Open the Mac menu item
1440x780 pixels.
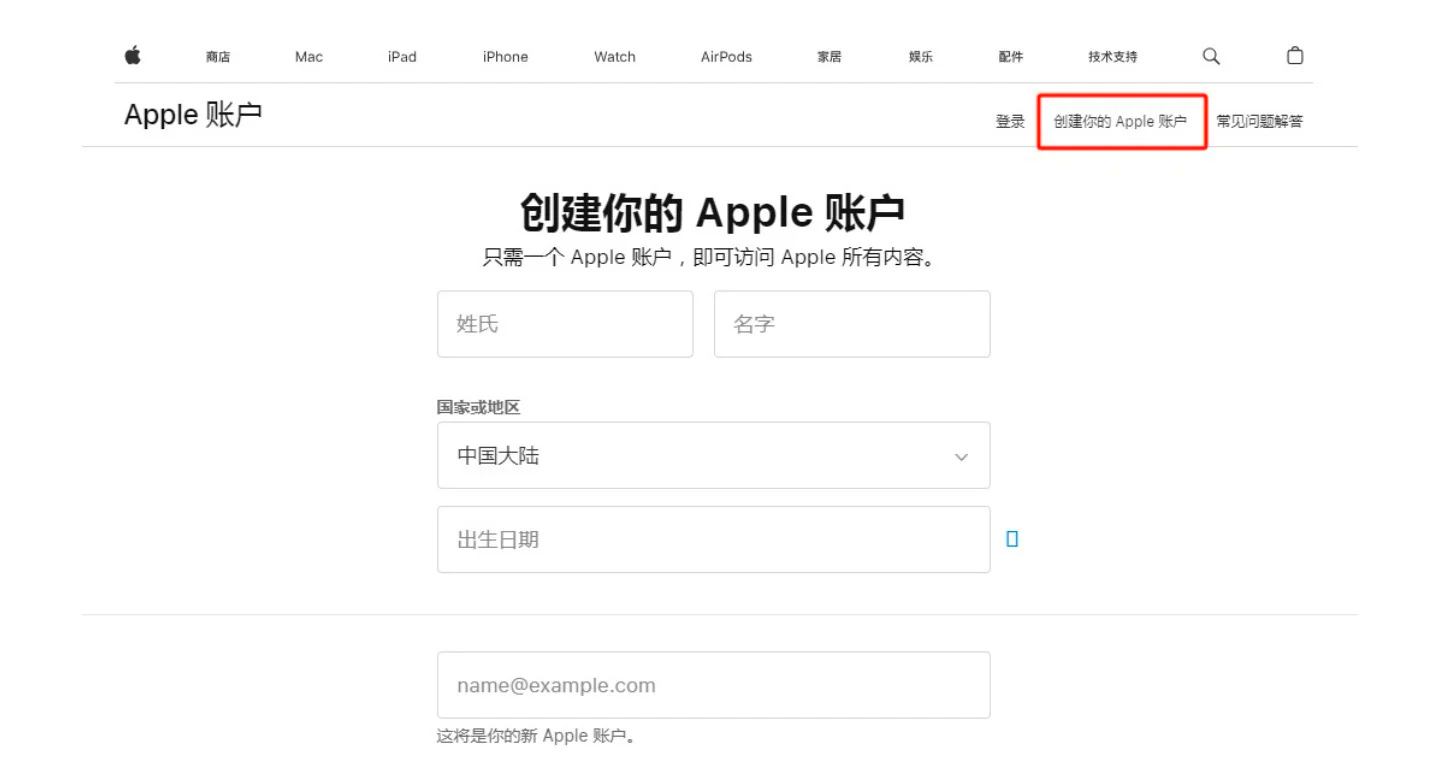click(x=309, y=57)
